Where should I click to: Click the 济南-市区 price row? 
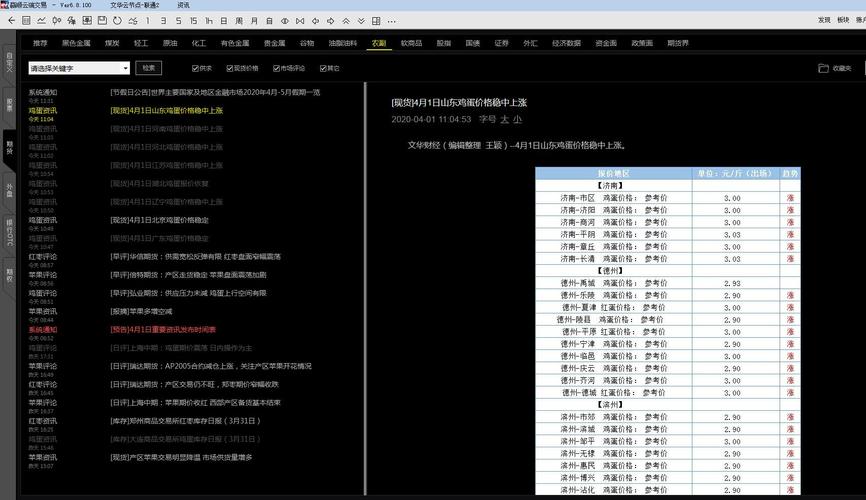(x=668, y=198)
